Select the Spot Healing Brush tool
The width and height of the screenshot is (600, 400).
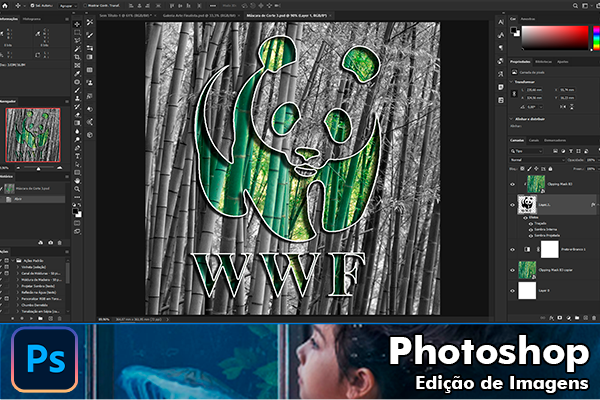coord(77,82)
